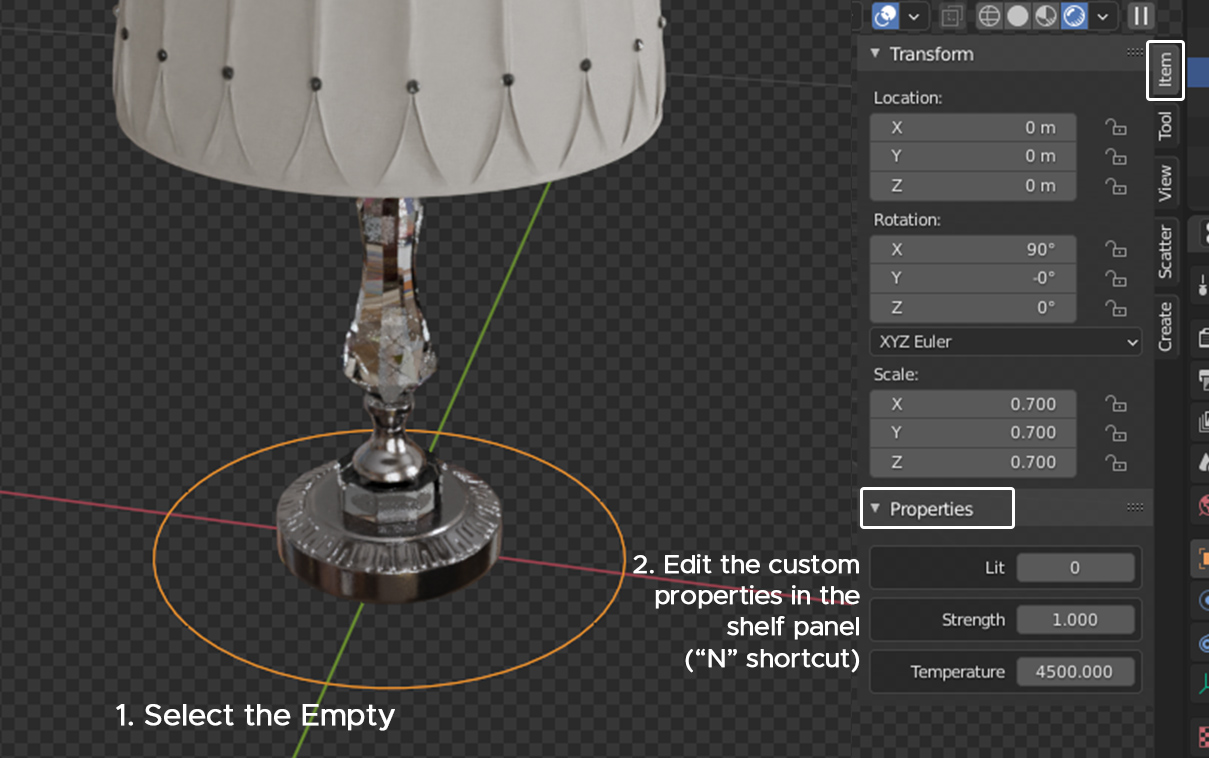The height and width of the screenshot is (758, 1209).
Task: Open the Scatter sidebar tab
Action: point(1165,251)
